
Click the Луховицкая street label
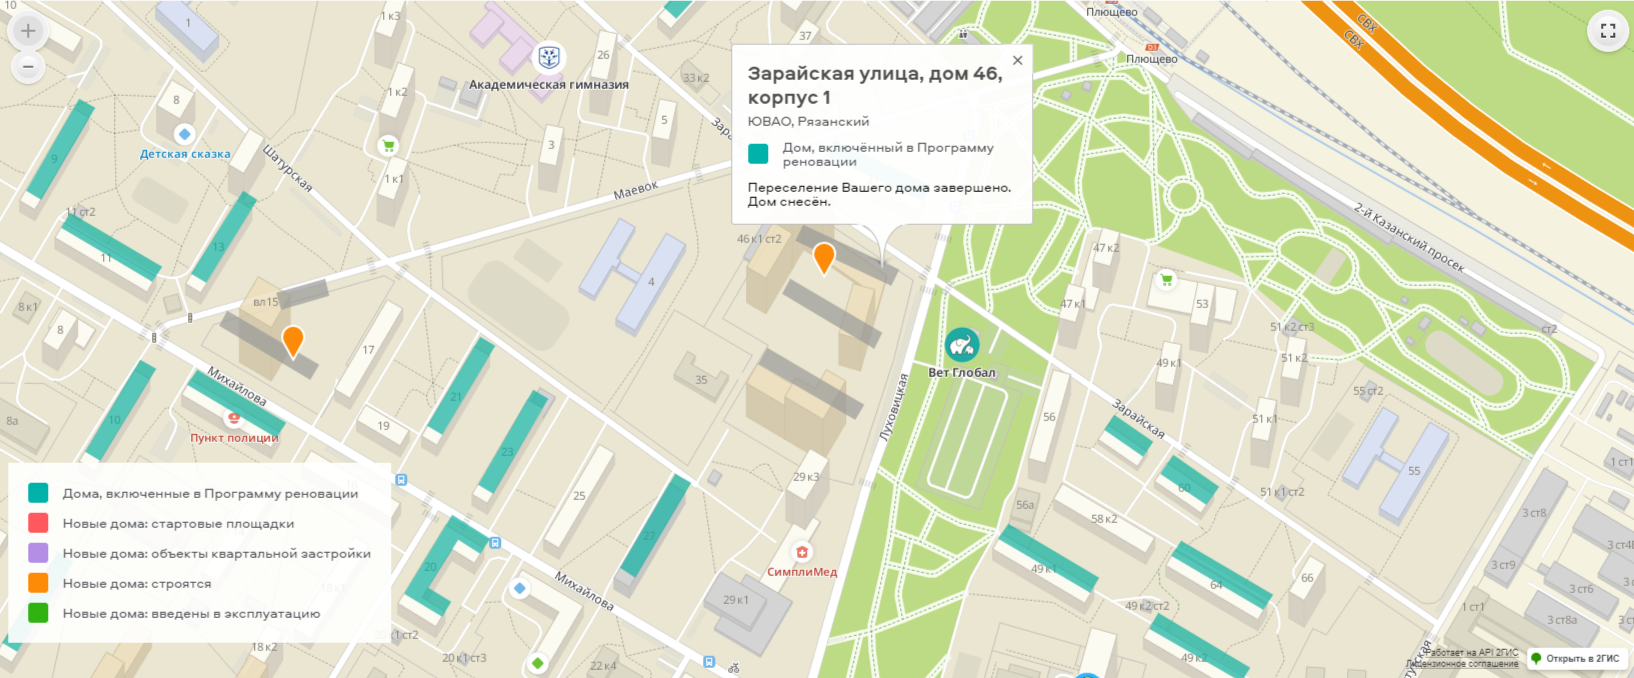click(x=893, y=408)
